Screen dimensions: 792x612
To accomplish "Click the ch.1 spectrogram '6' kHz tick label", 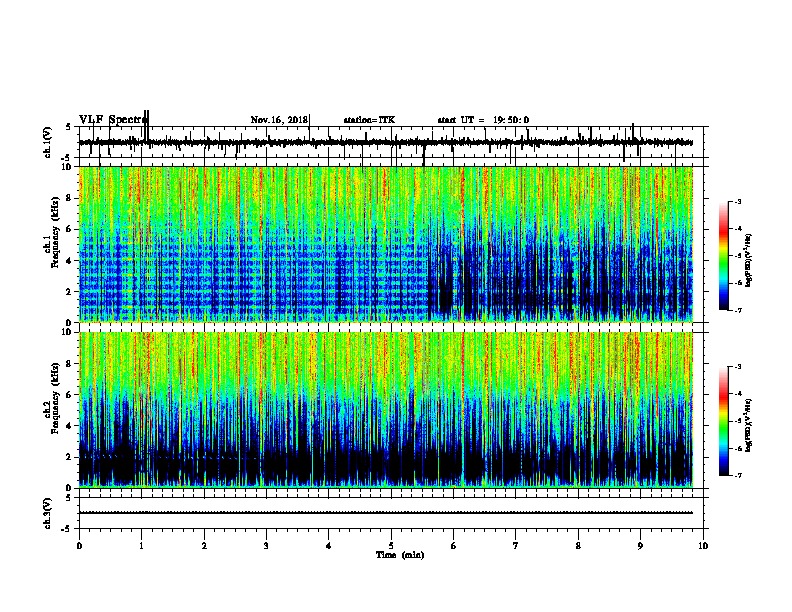I will [x=70, y=229].
